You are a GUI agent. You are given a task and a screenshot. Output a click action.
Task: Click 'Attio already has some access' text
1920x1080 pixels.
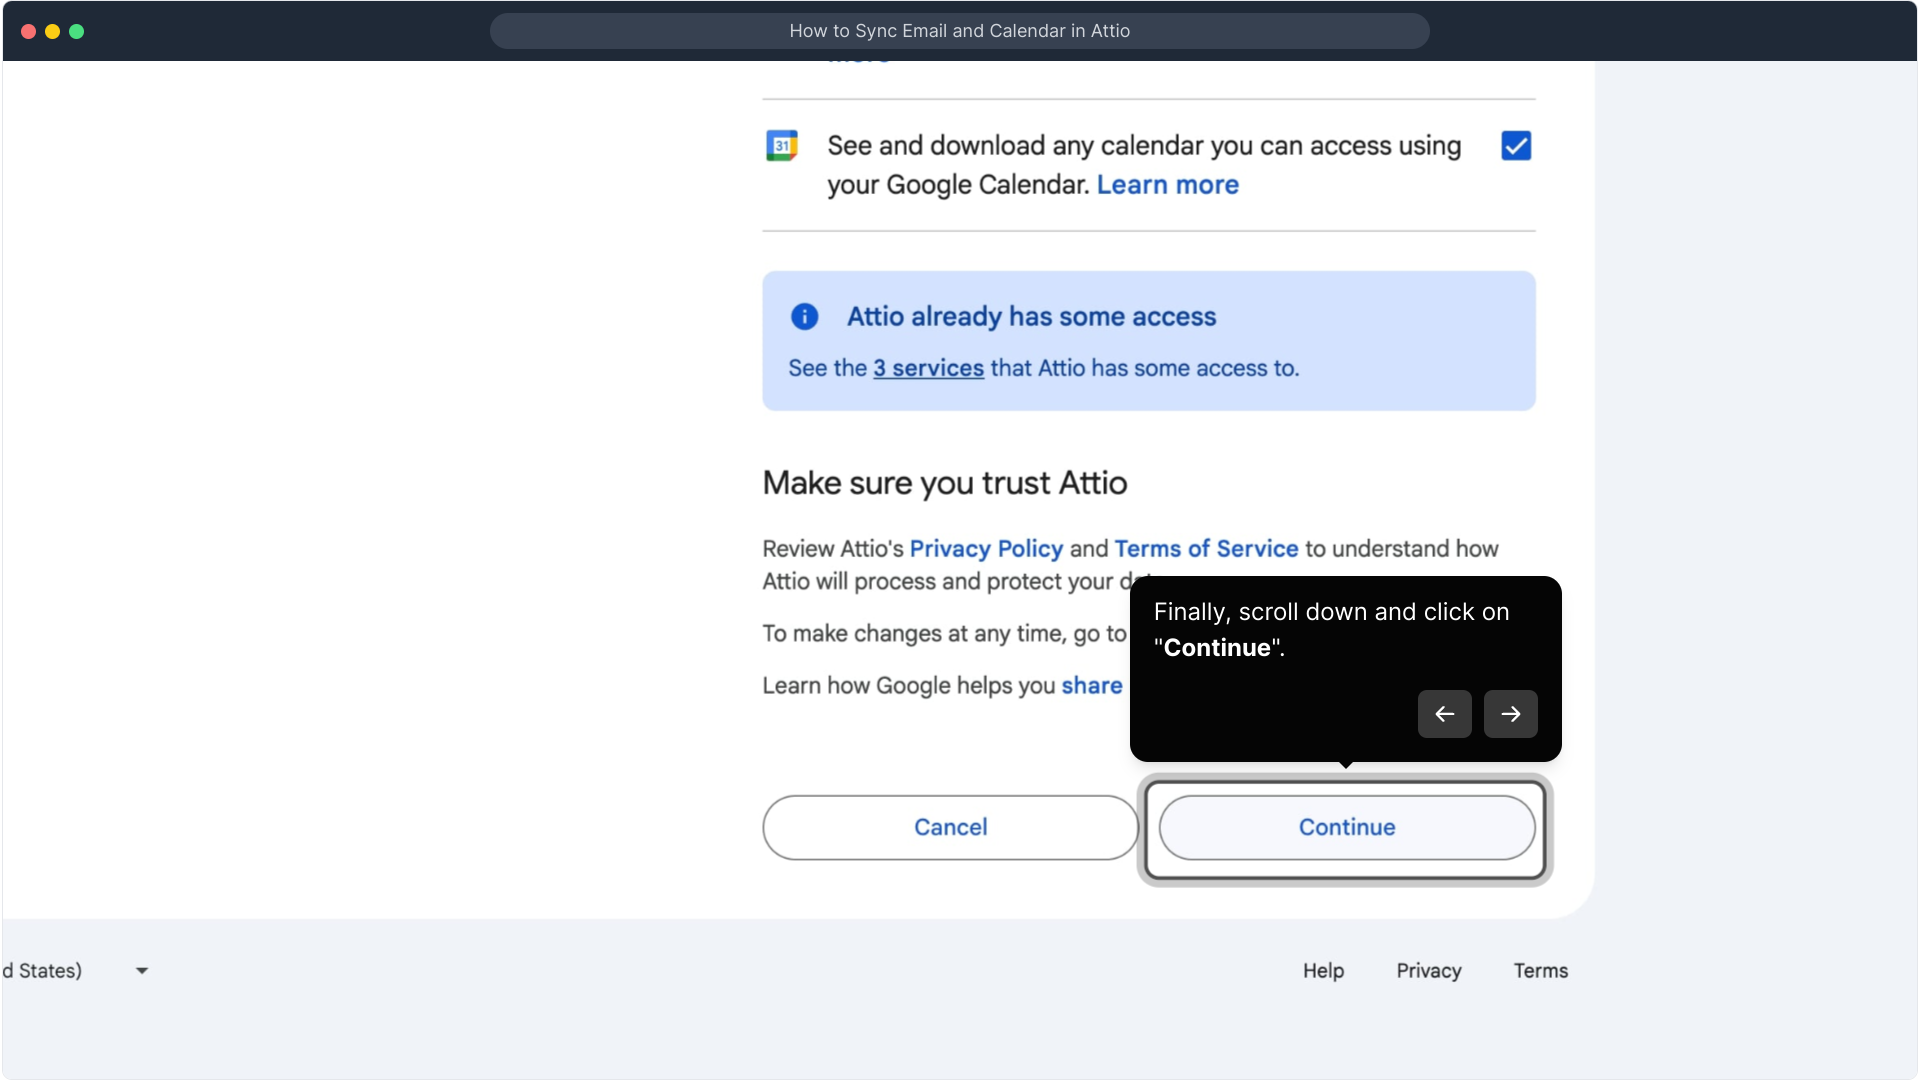(1031, 317)
